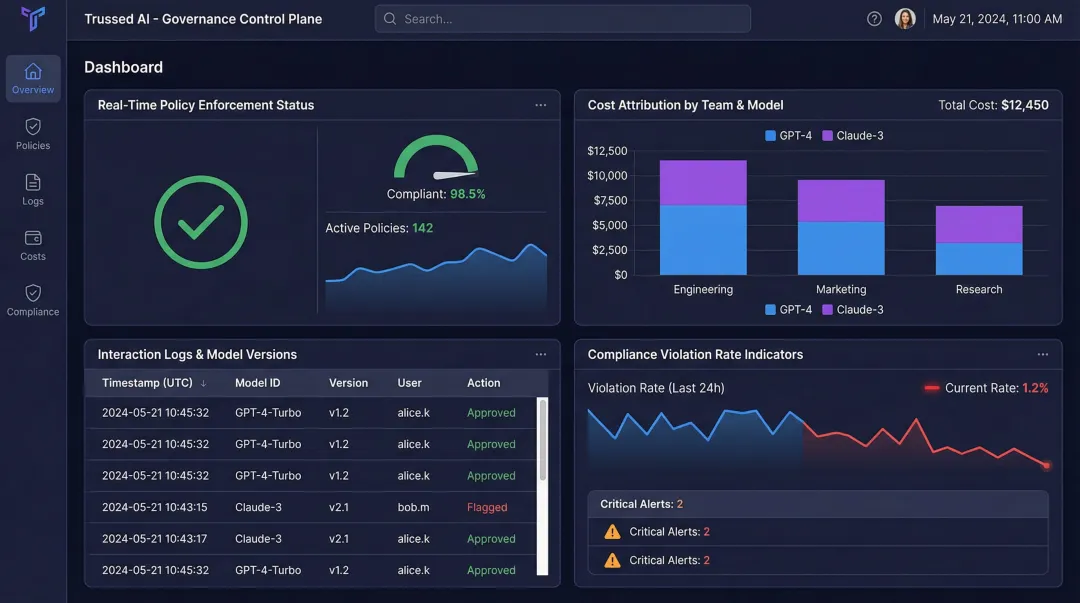
Task: Navigate to Logs via the sidebar icon
Action: (33, 188)
